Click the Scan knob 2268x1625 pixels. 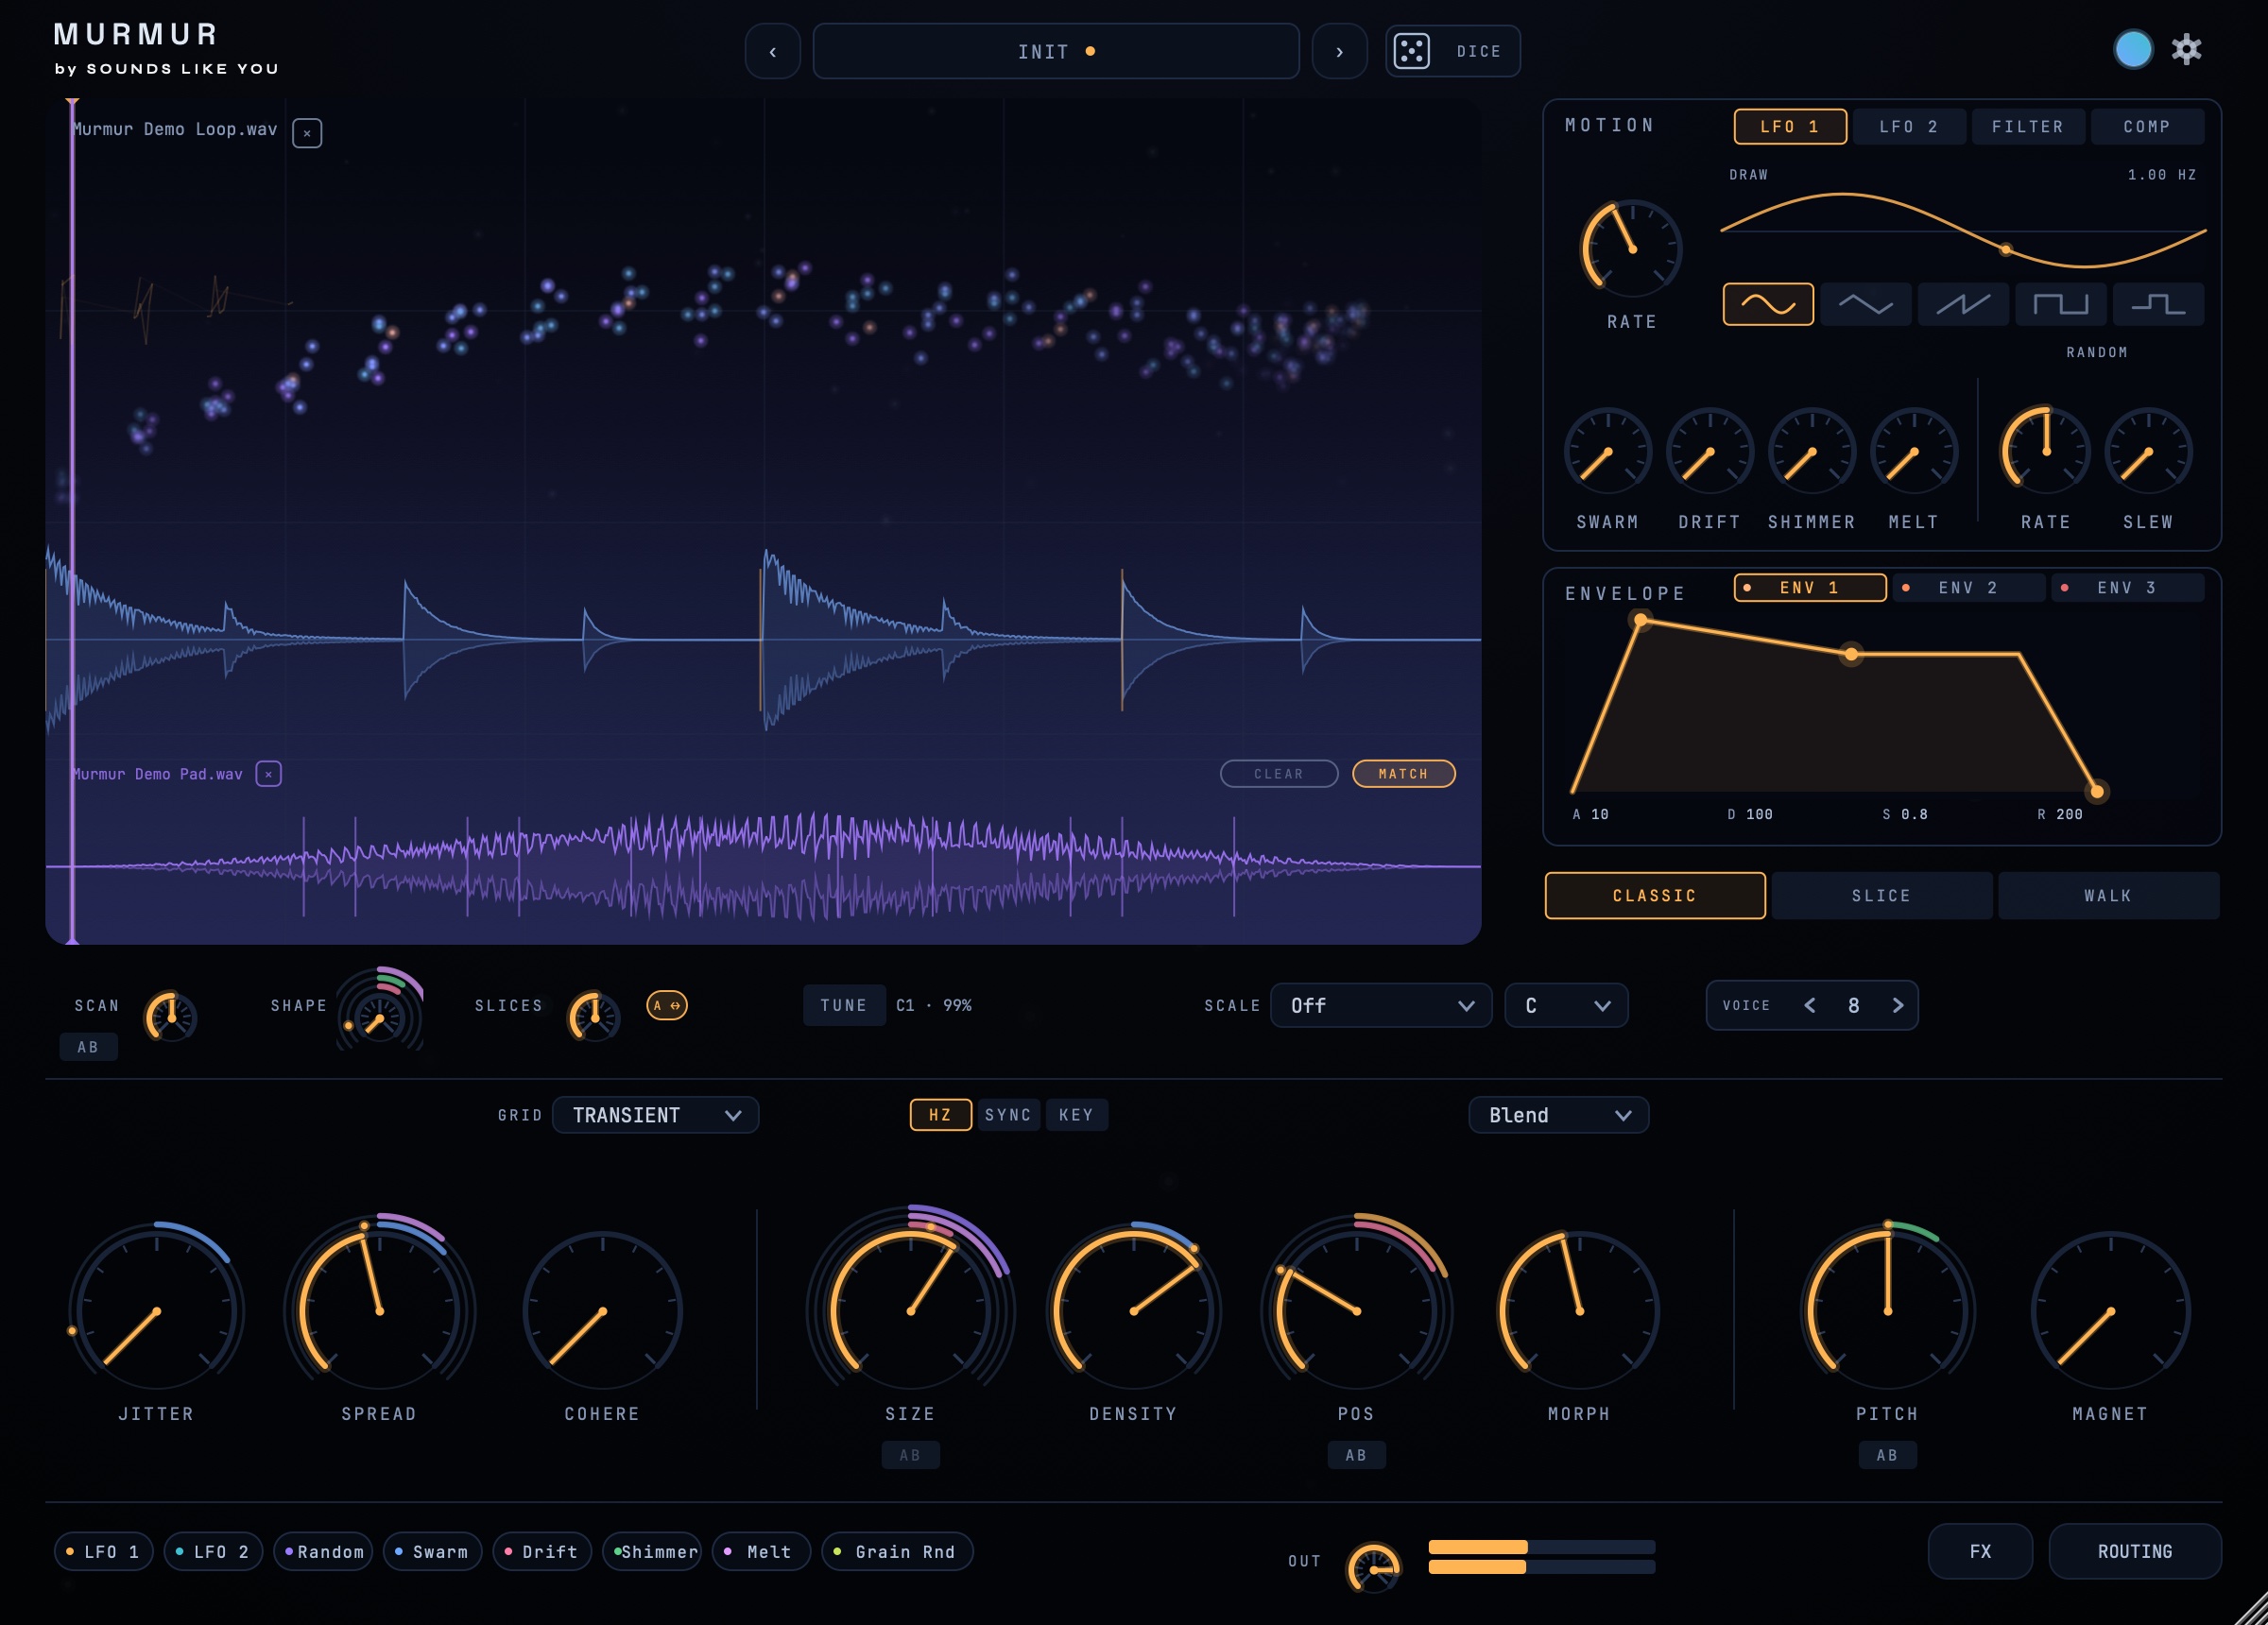coord(171,1017)
